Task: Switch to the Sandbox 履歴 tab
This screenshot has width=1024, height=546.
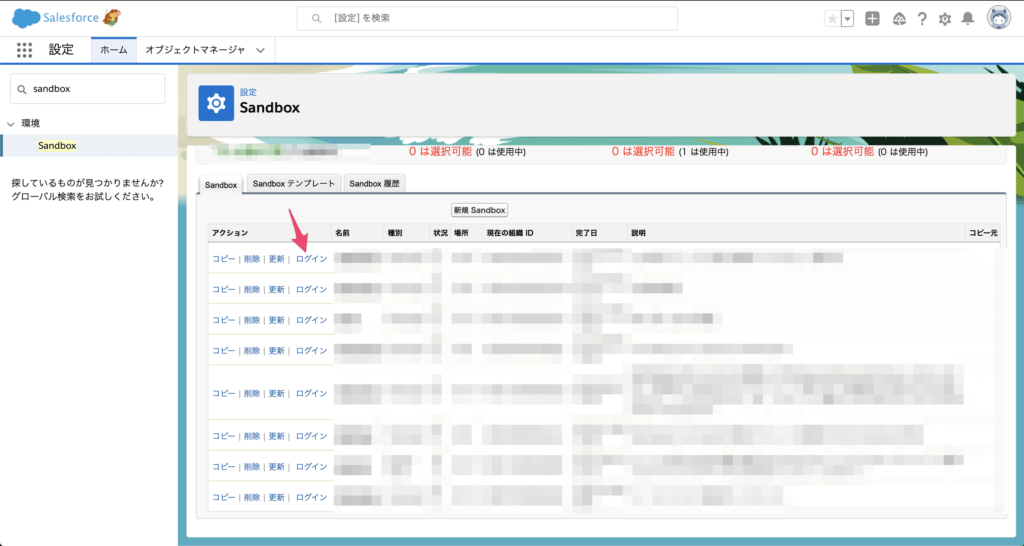Action: 374,184
